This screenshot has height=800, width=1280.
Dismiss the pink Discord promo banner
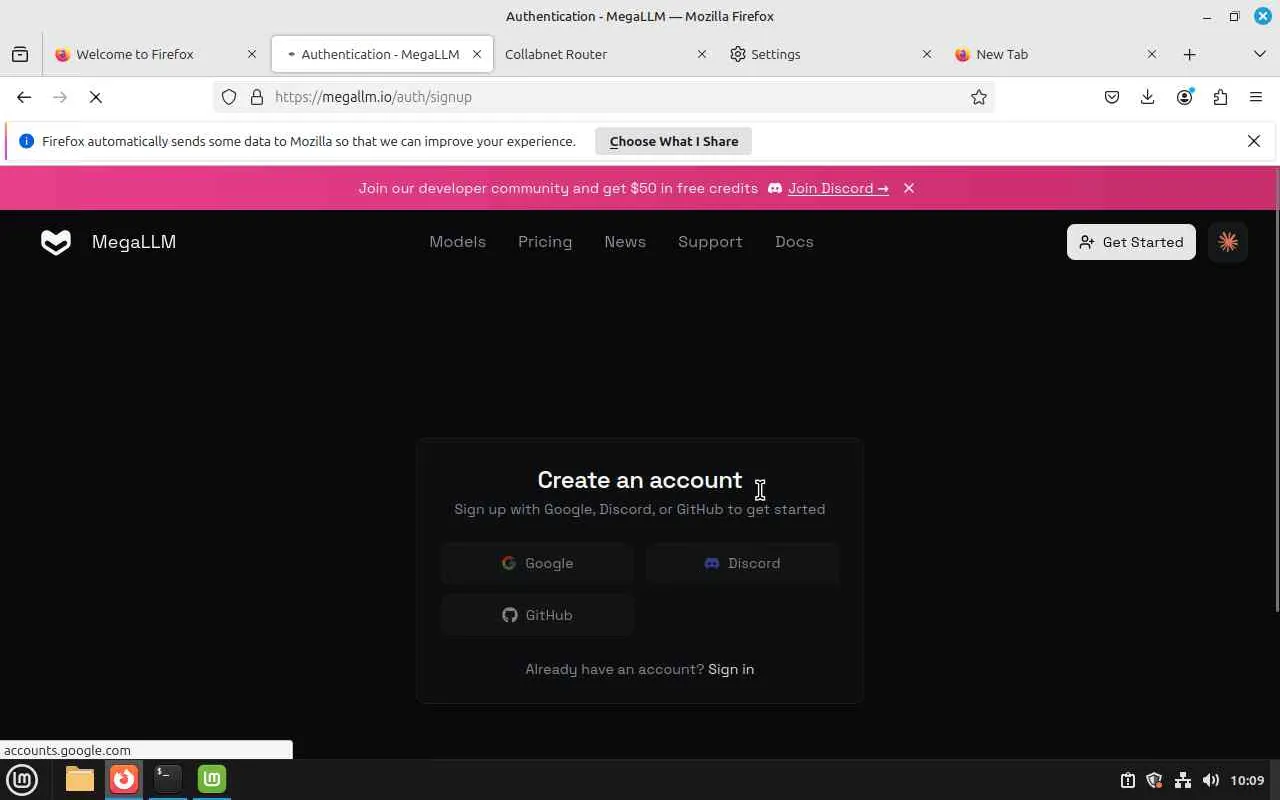pos(909,188)
